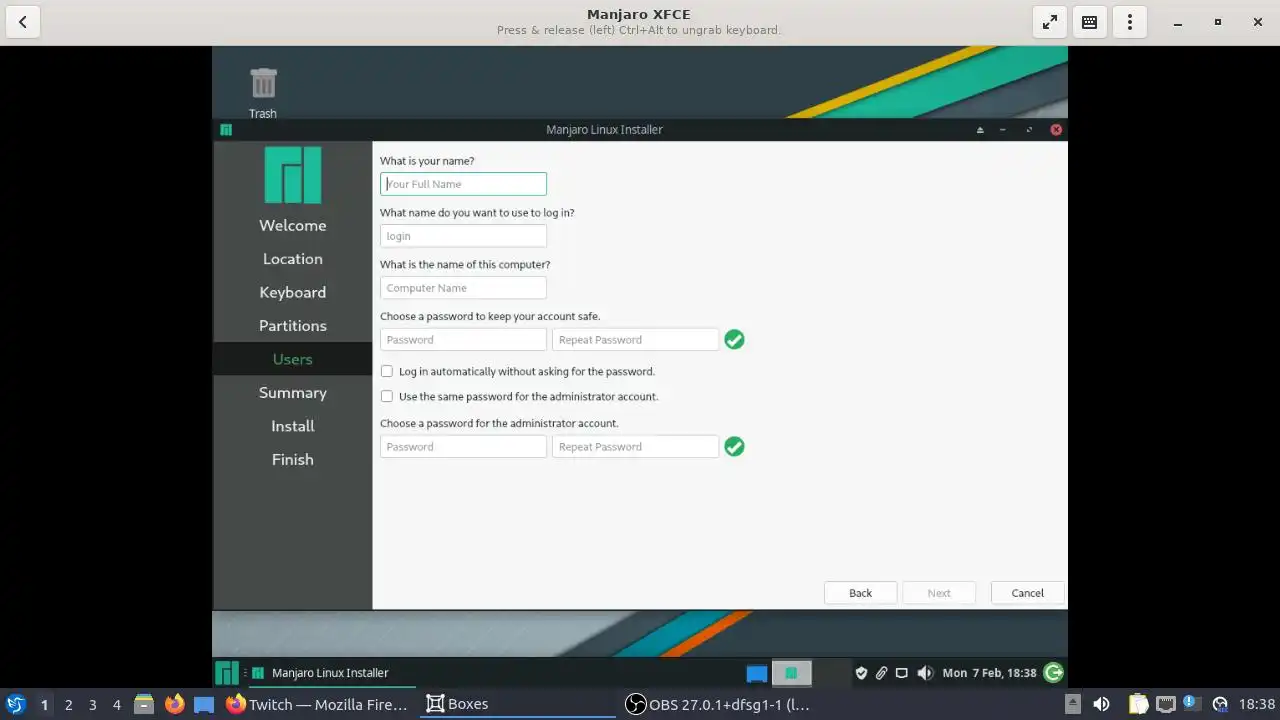
Task: Focus the login name field
Action: point(463,236)
